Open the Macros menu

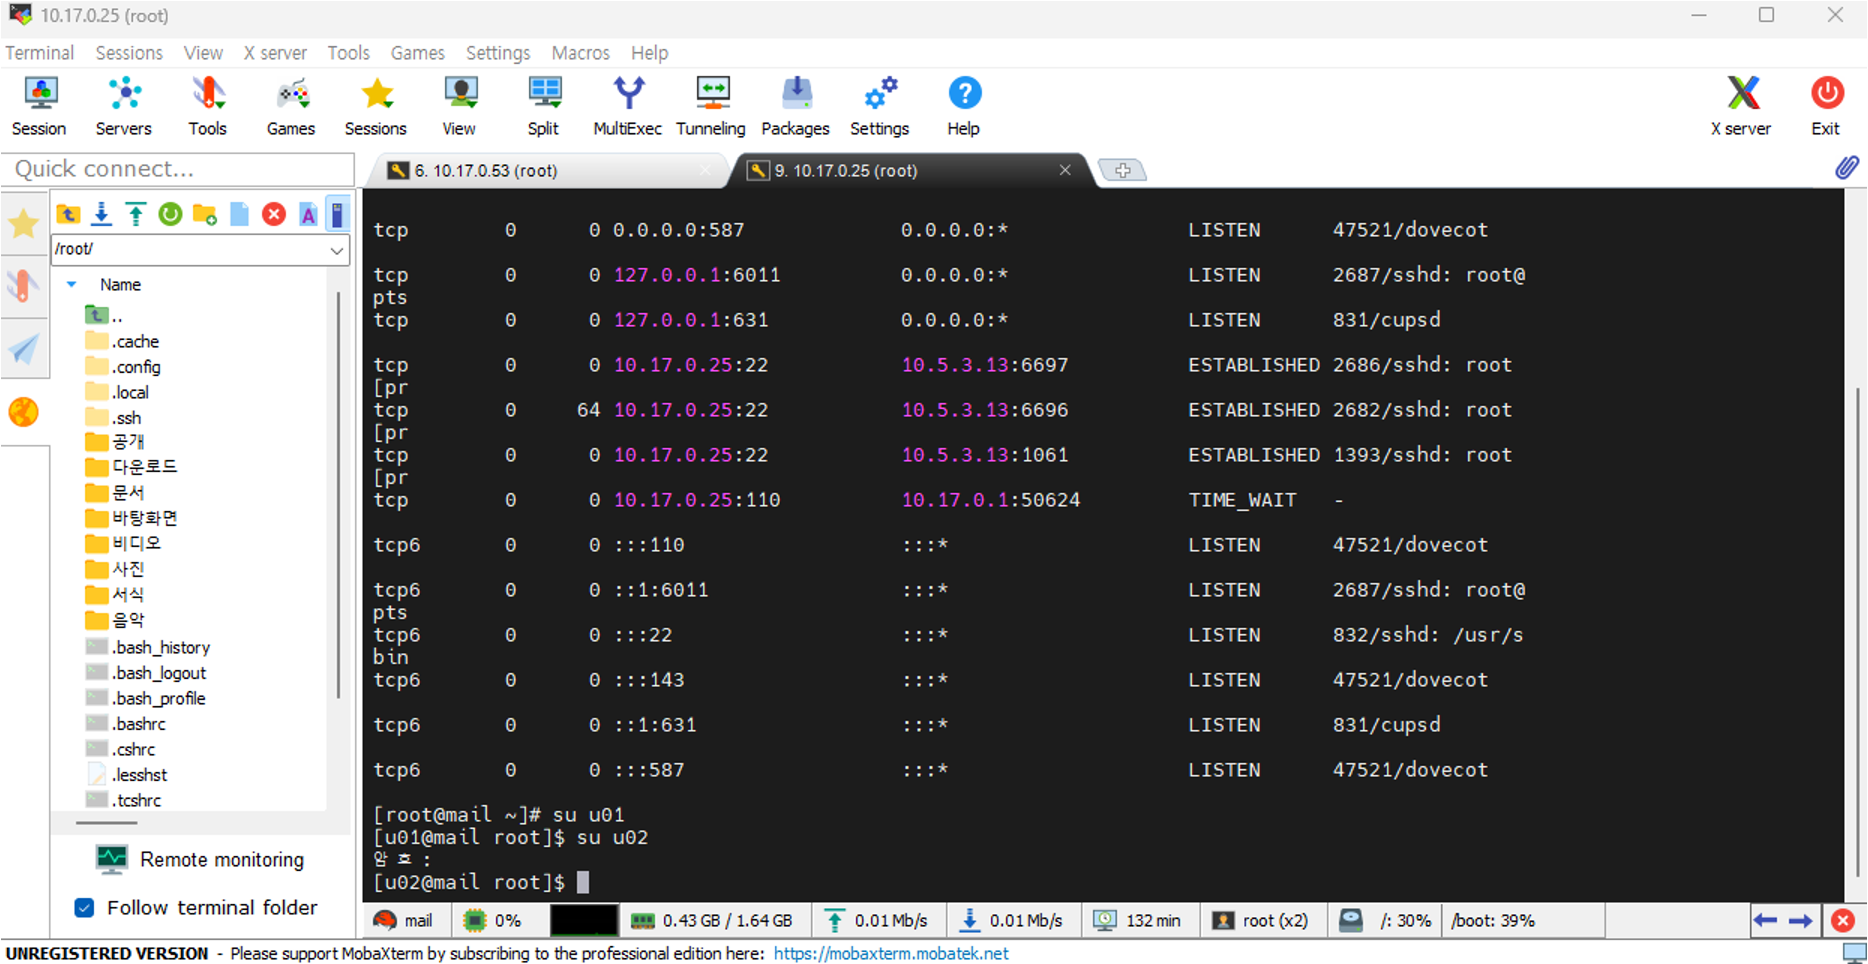click(580, 53)
